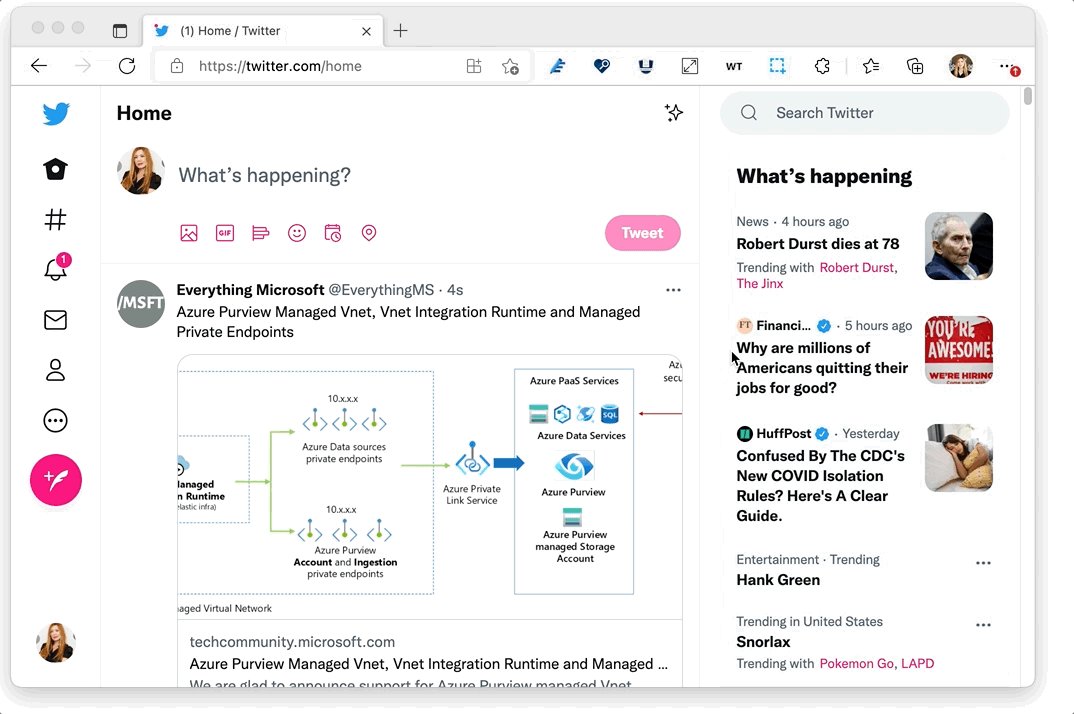The height and width of the screenshot is (714, 1074).
Task: Open the Explore hashtag page
Action: pyautogui.click(x=55, y=220)
